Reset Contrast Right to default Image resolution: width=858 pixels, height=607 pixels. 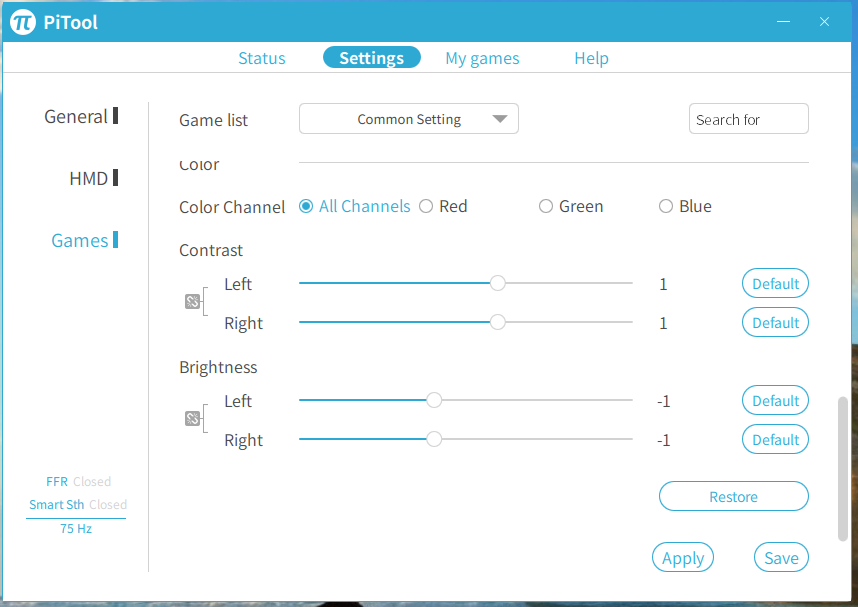[775, 322]
